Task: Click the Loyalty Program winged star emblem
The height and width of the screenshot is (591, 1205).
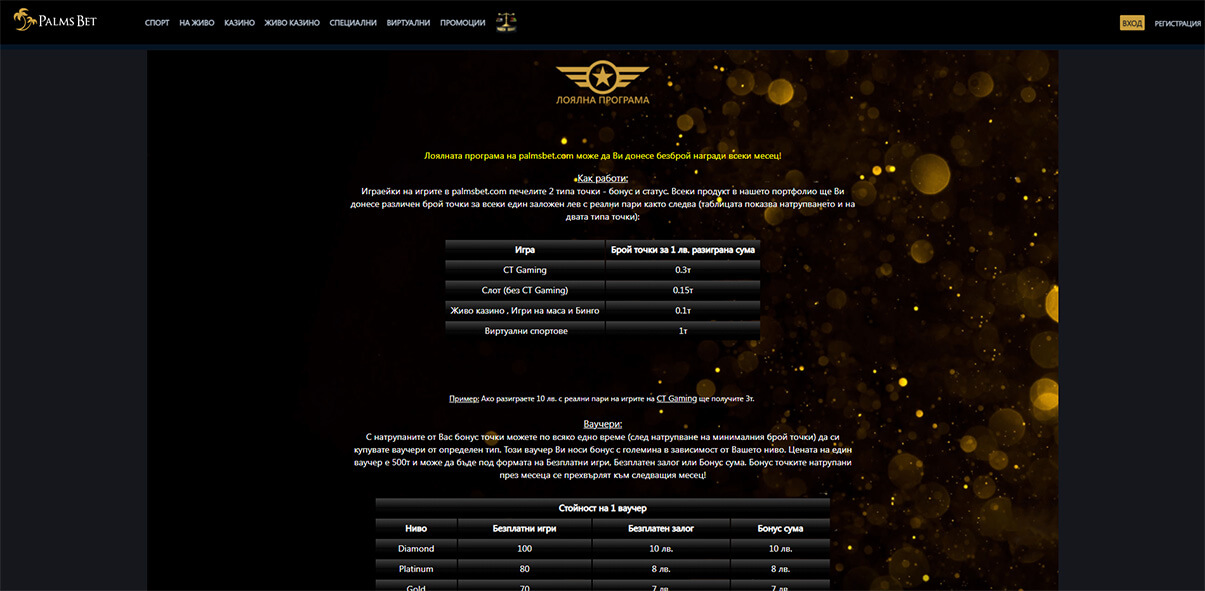Action: pyautogui.click(x=602, y=76)
